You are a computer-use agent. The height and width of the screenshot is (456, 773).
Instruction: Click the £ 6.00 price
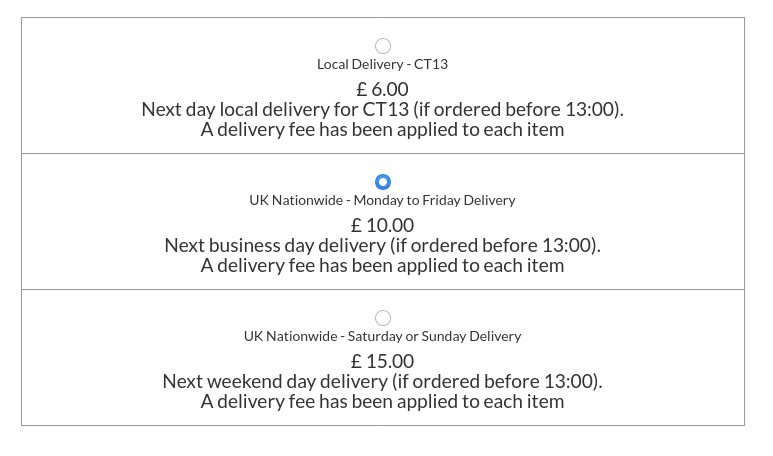click(382, 89)
